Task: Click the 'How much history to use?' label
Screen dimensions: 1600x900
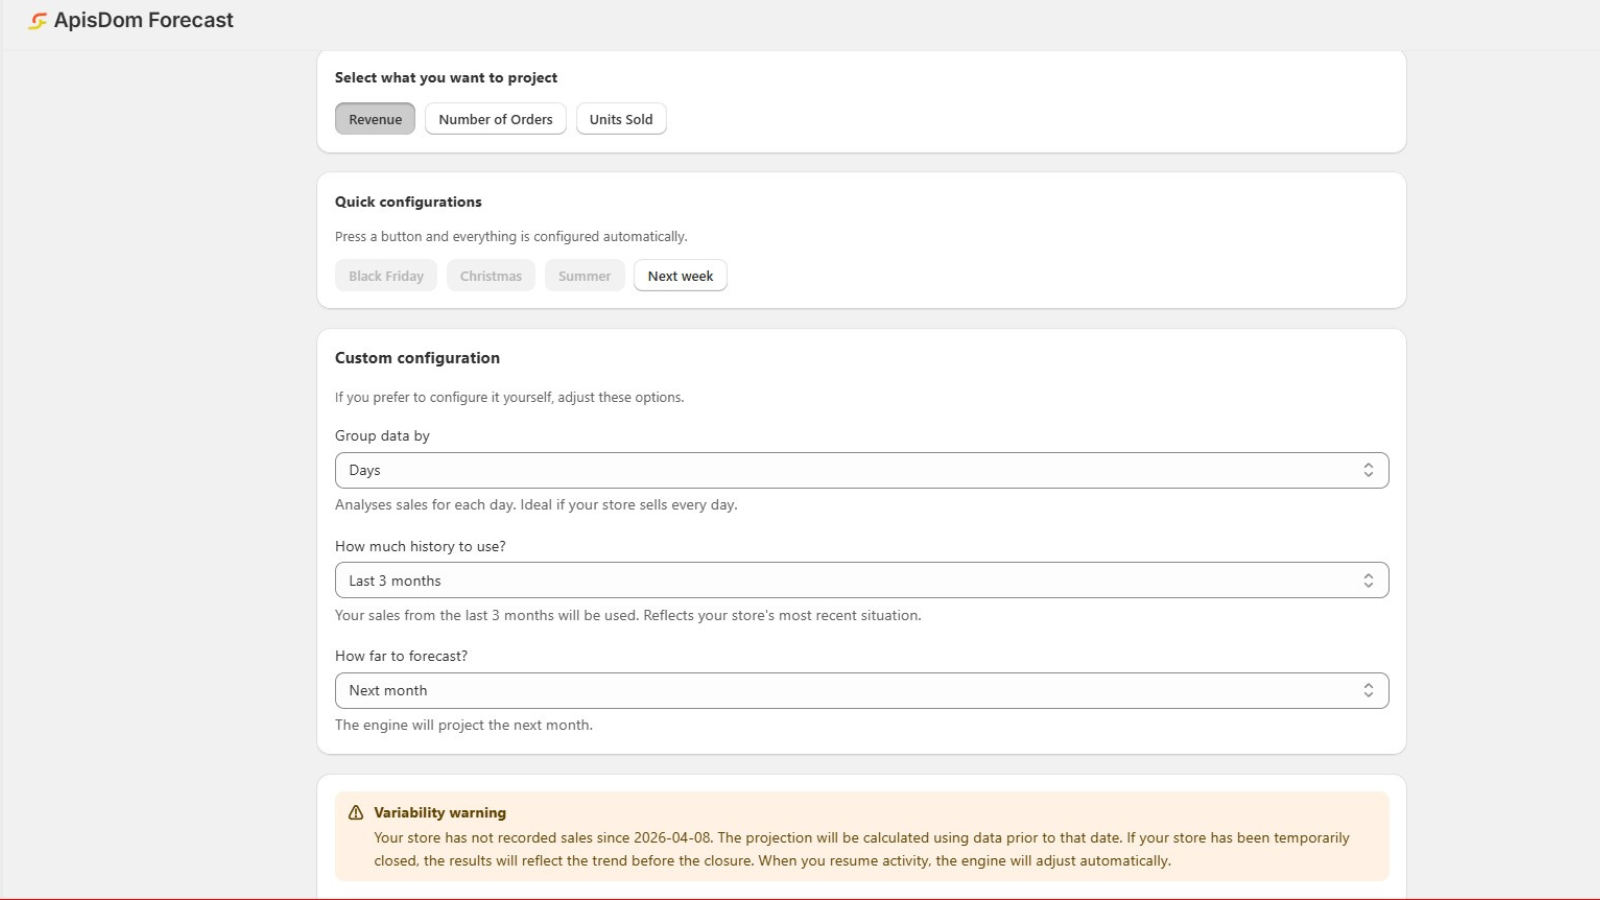Action: 420,546
